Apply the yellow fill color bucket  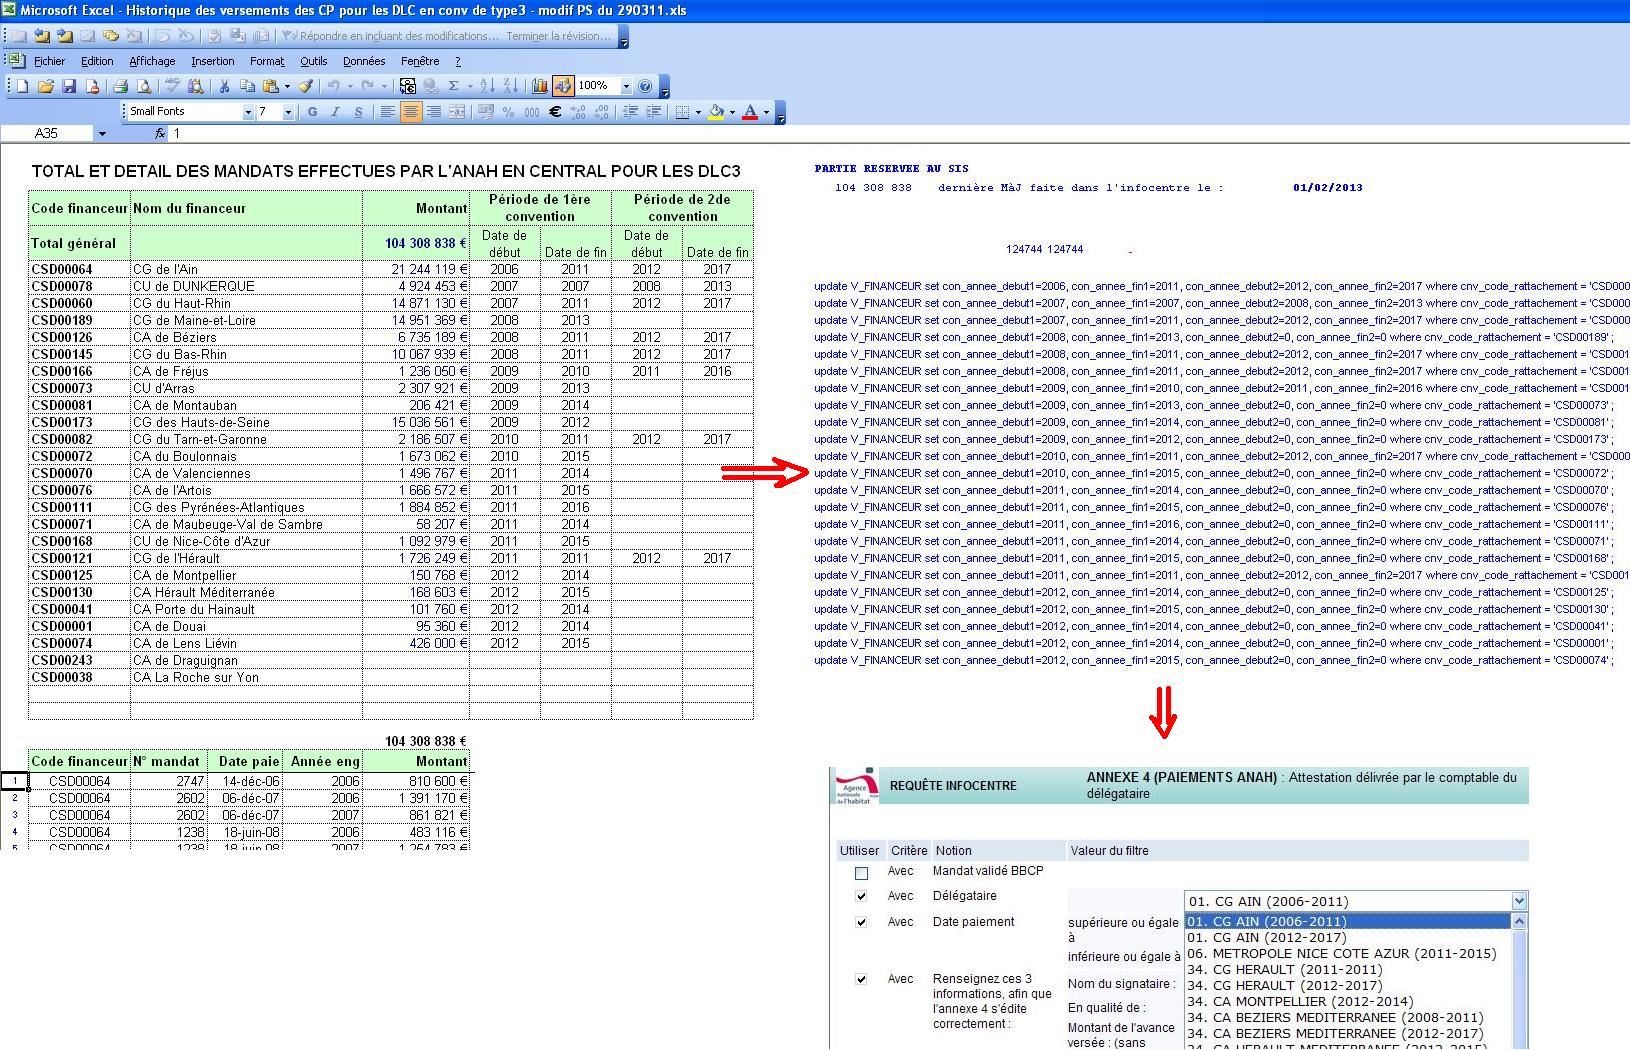[716, 112]
